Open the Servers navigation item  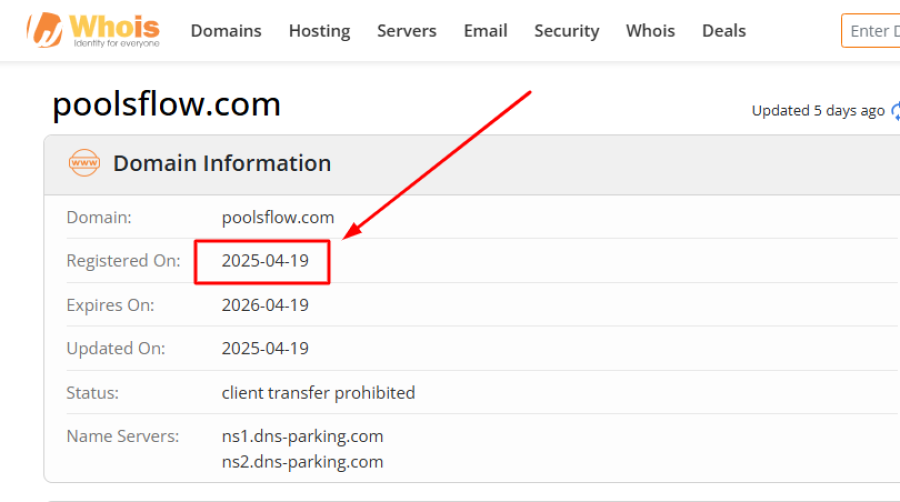(x=406, y=31)
